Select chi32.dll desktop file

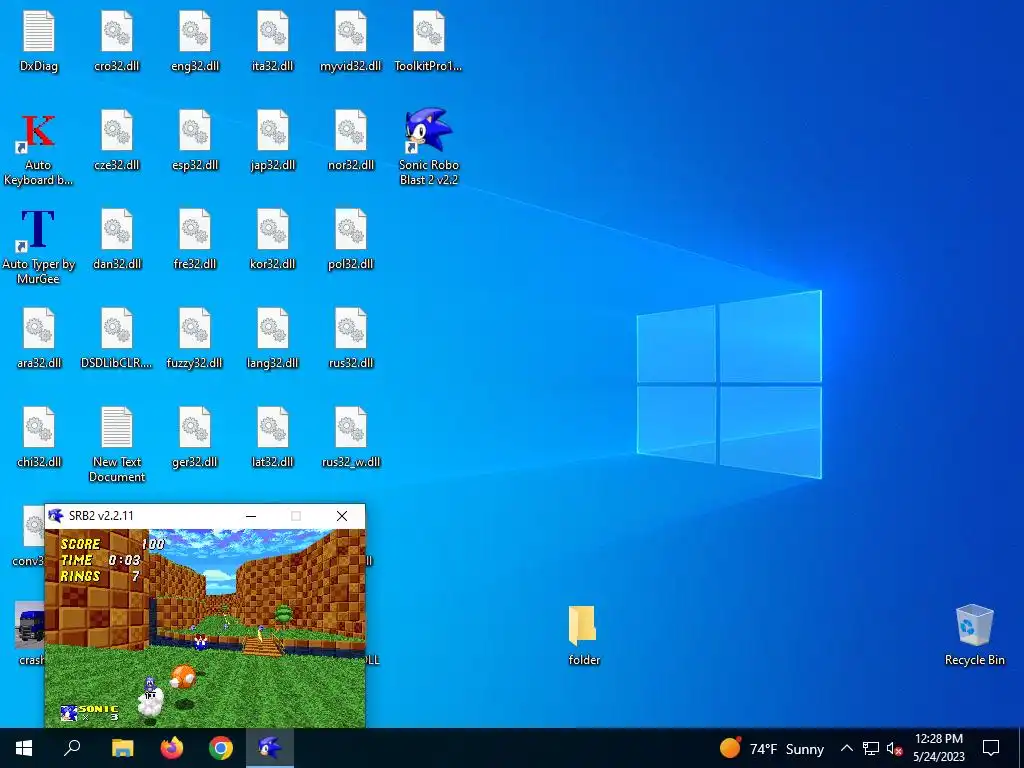(x=39, y=437)
